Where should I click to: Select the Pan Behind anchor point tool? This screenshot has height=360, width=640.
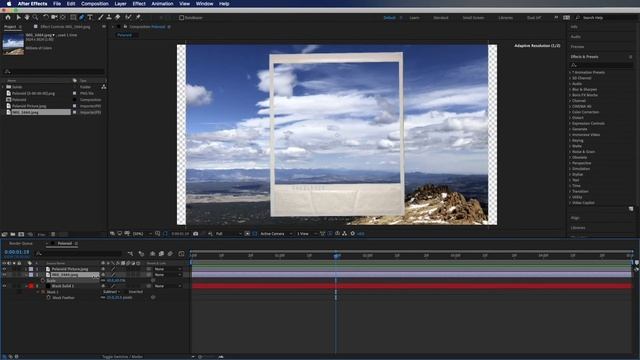63,18
